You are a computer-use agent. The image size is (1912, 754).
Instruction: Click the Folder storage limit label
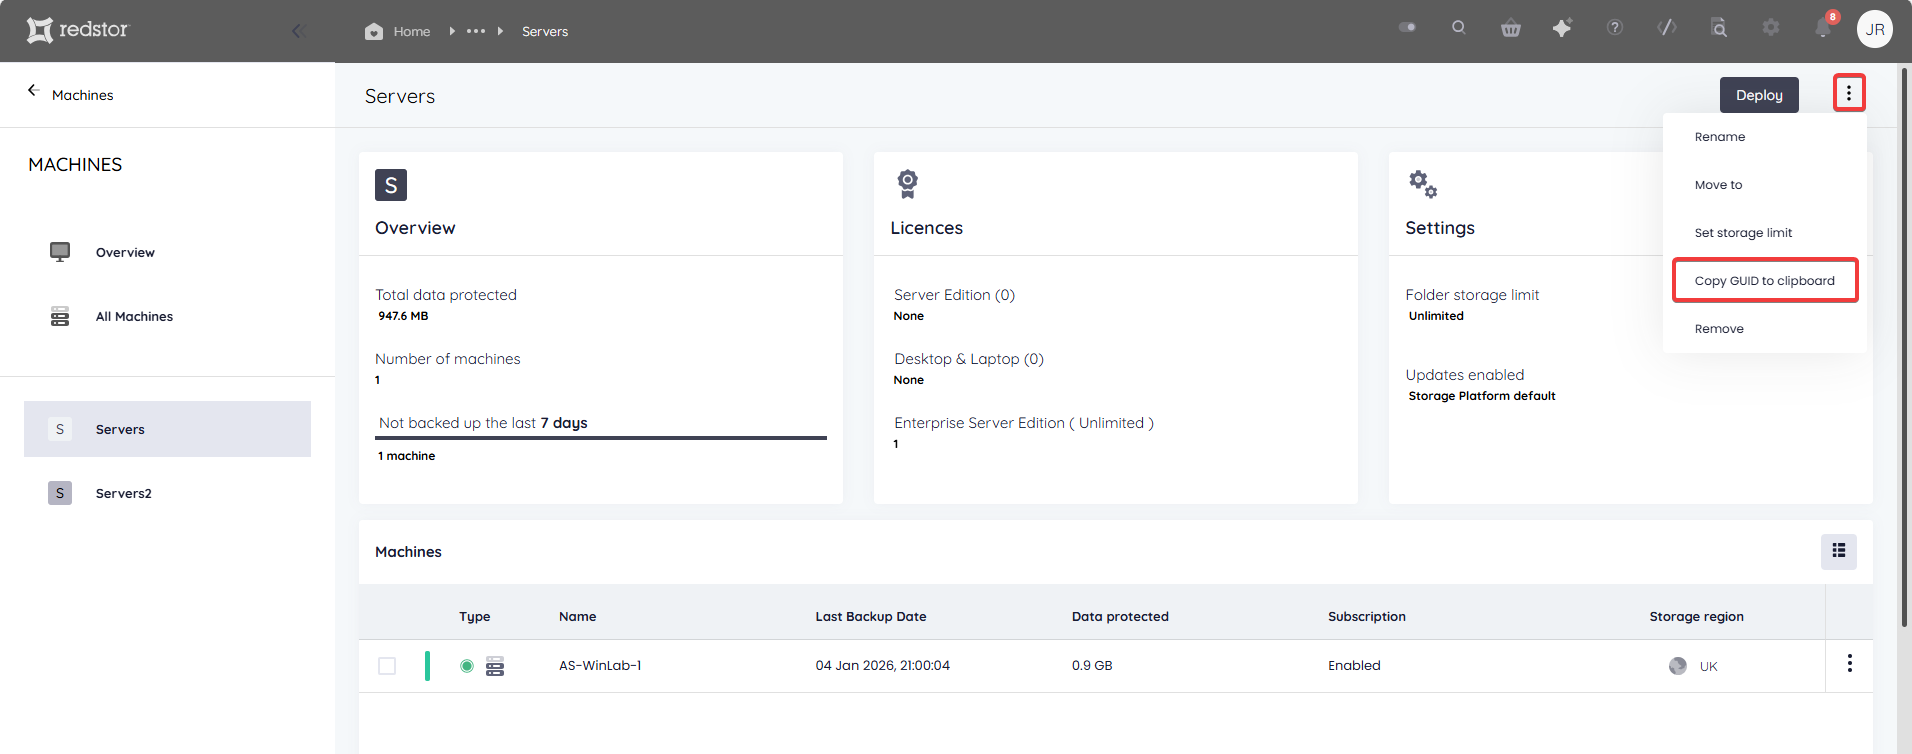click(x=1472, y=295)
